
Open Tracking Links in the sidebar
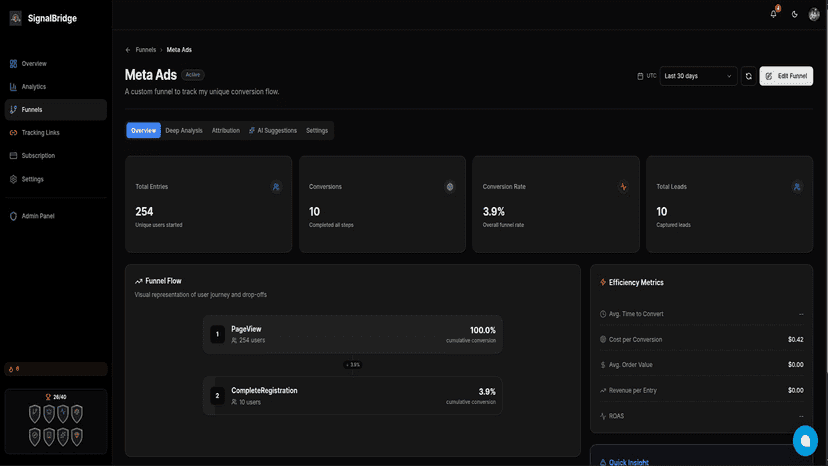tap(55, 133)
